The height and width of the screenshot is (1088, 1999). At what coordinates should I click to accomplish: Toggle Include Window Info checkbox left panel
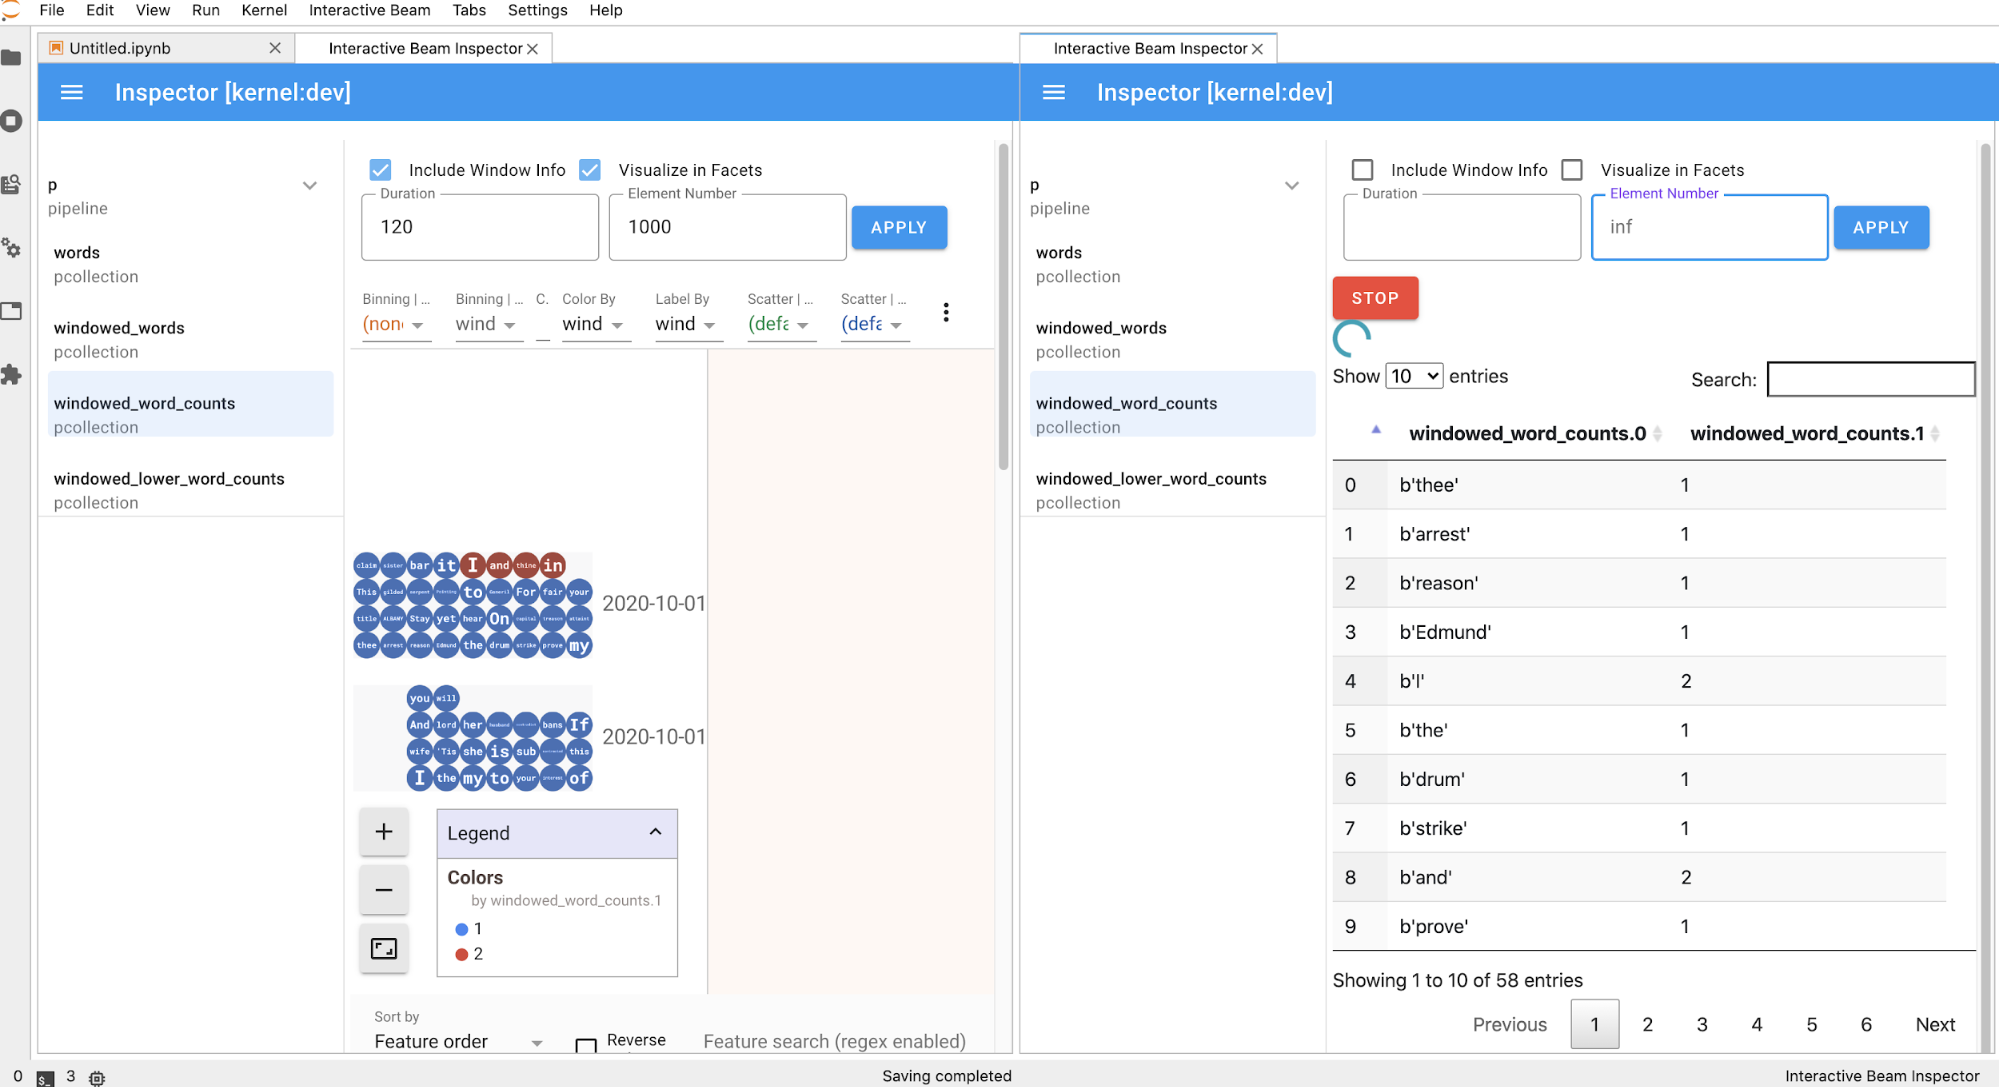click(x=381, y=169)
